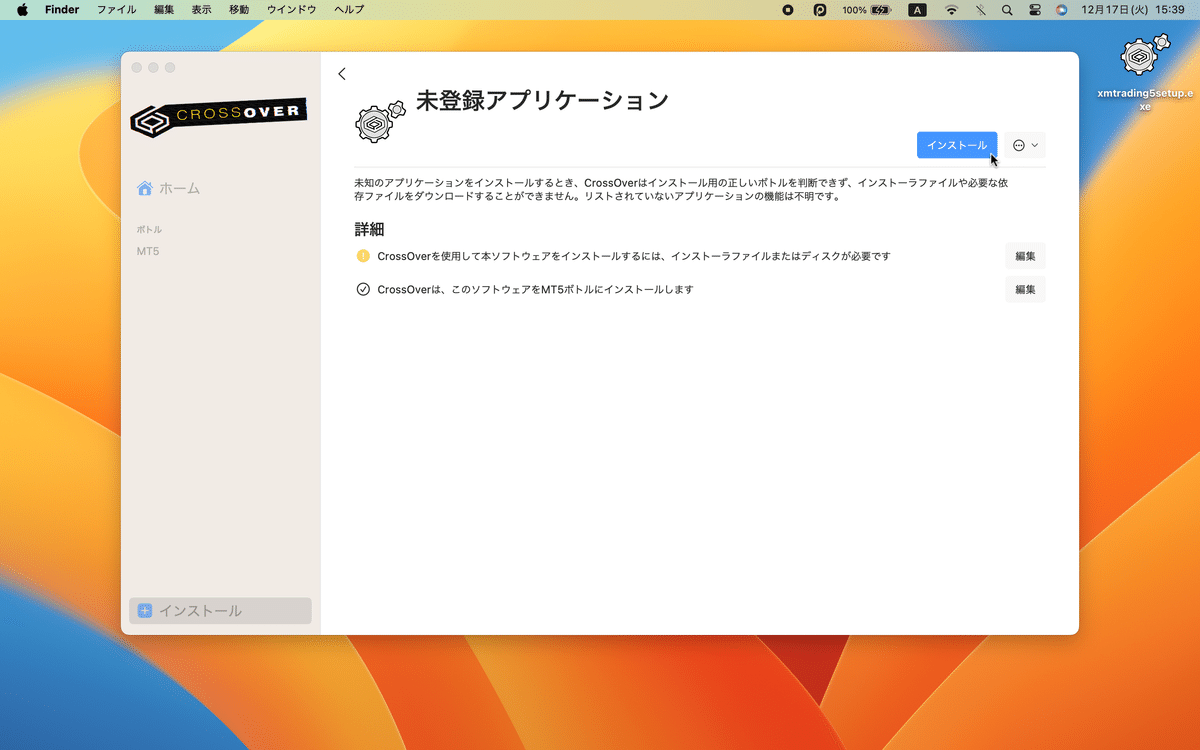Click the home icon in the sidebar
Screen dimensions: 1200x750
click(x=145, y=188)
